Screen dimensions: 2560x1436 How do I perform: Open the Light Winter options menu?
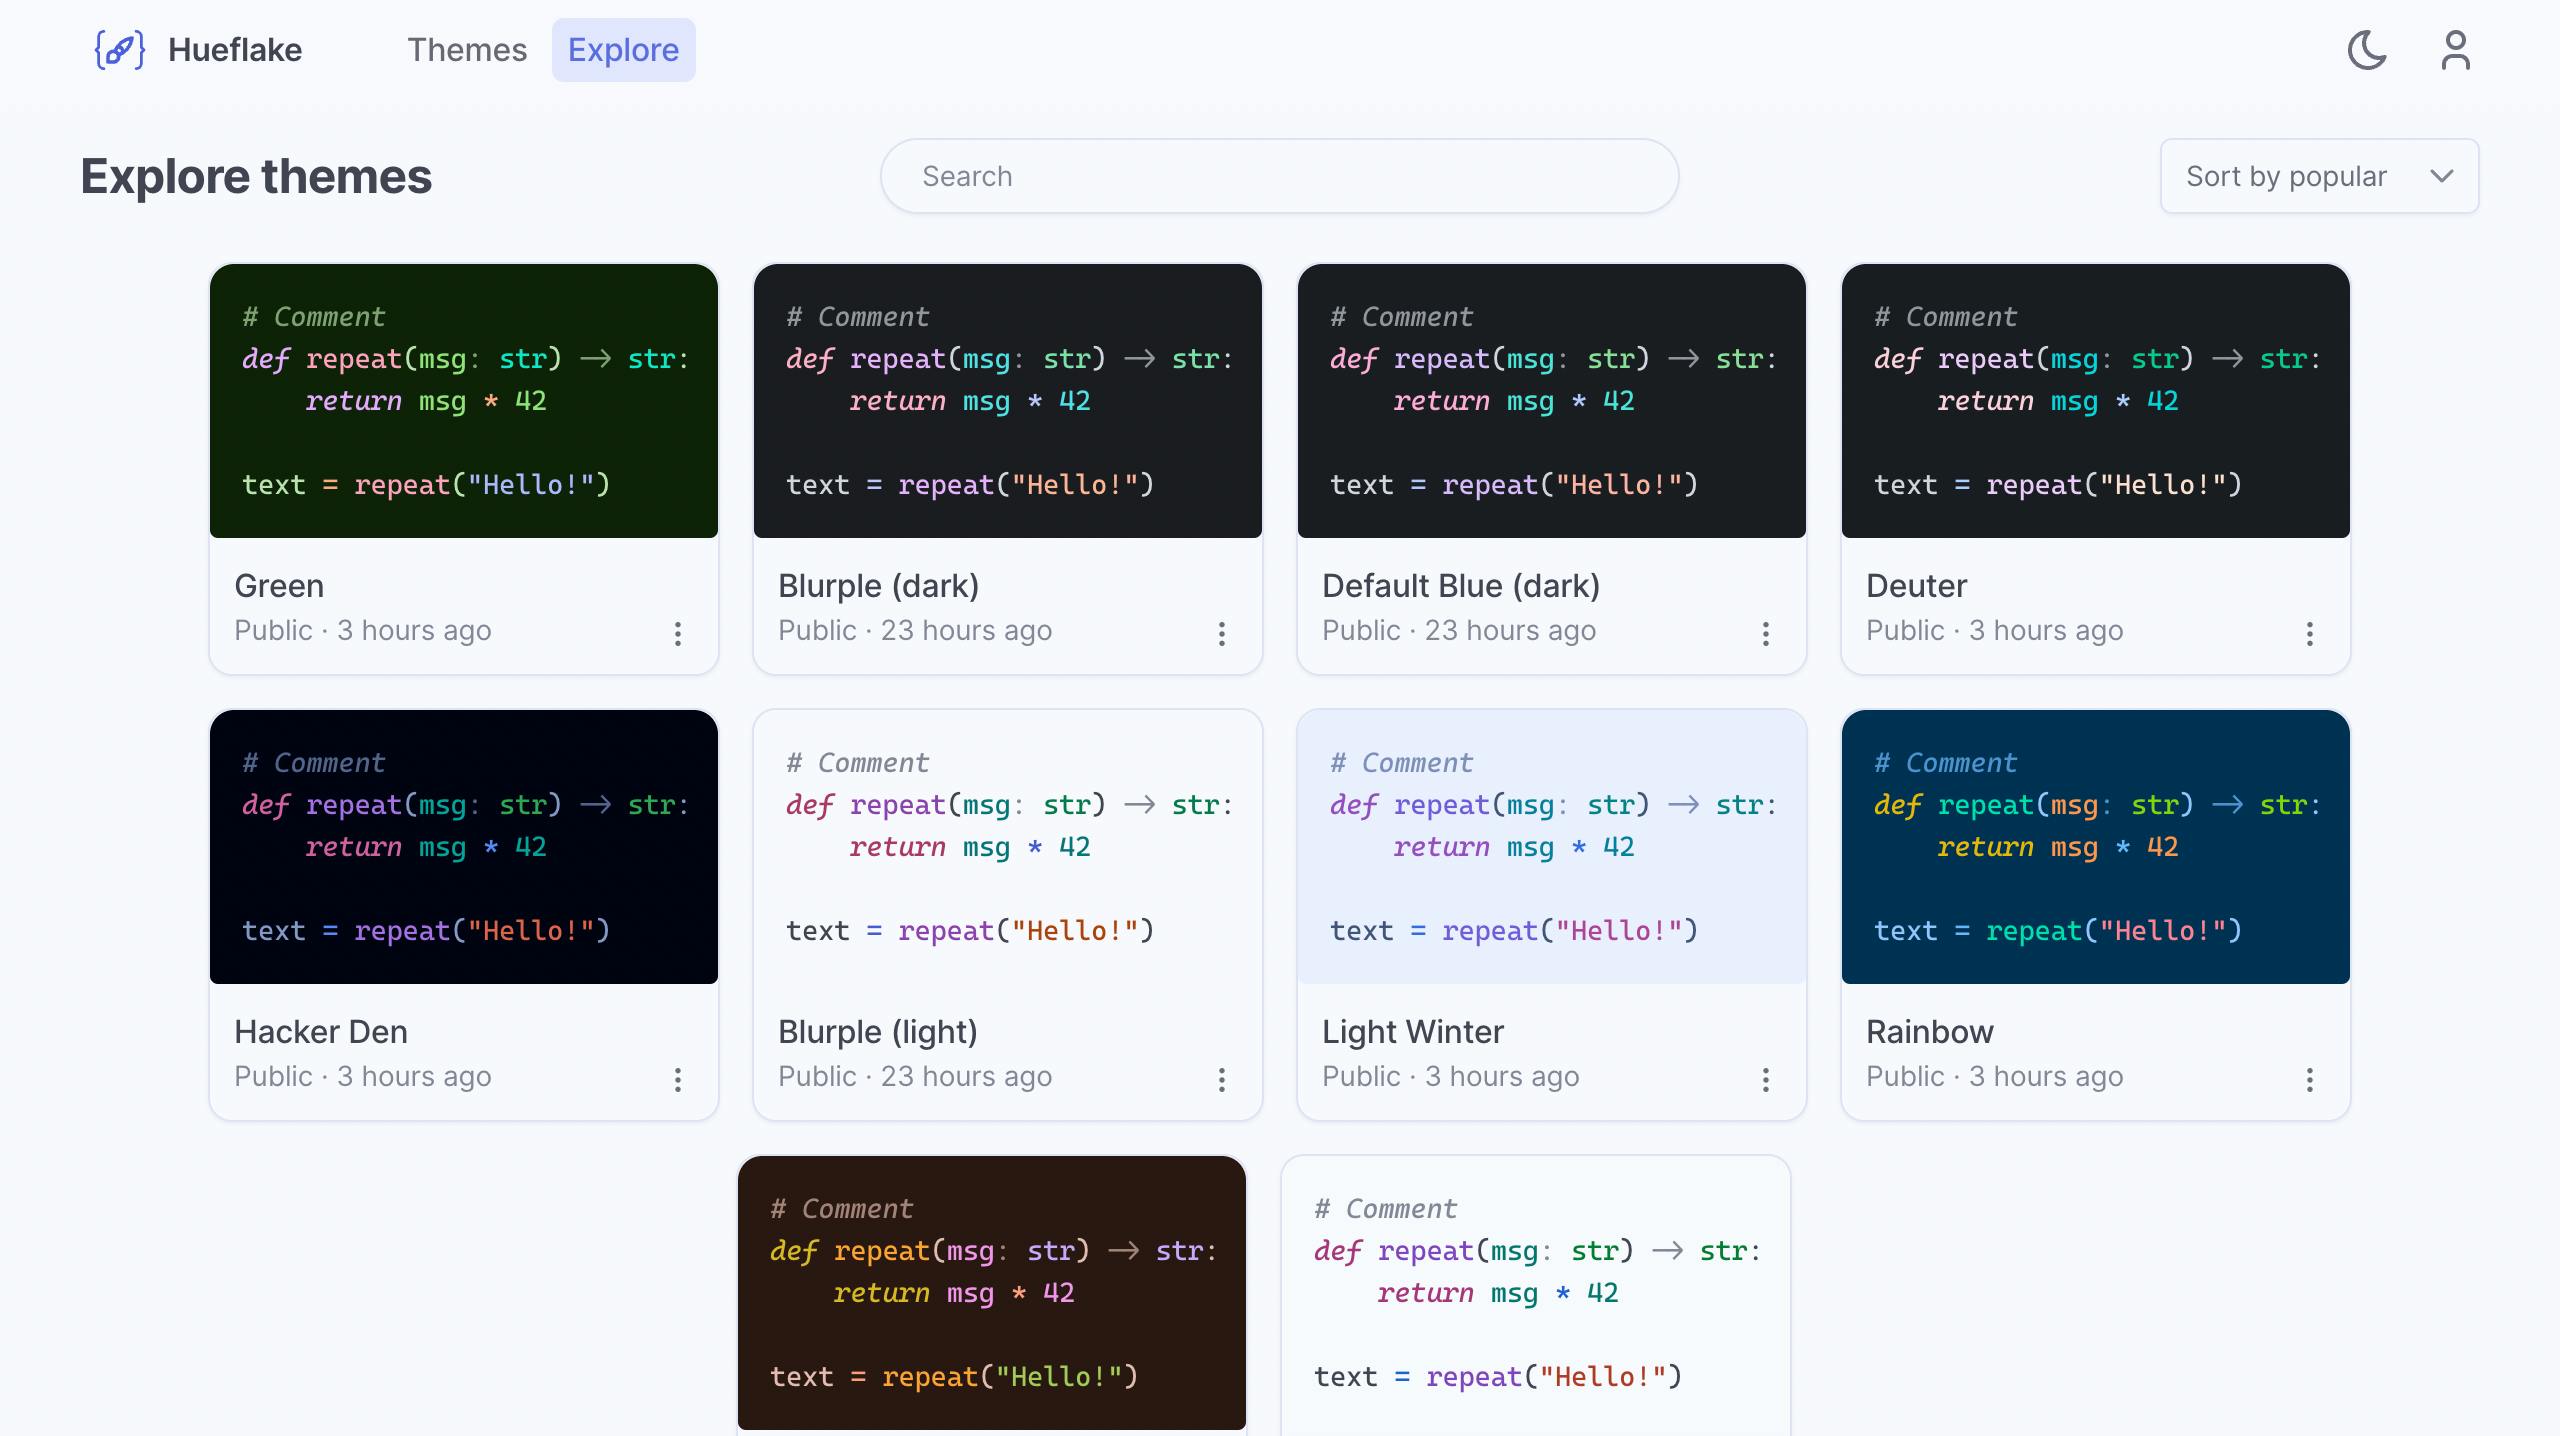tap(1766, 1079)
